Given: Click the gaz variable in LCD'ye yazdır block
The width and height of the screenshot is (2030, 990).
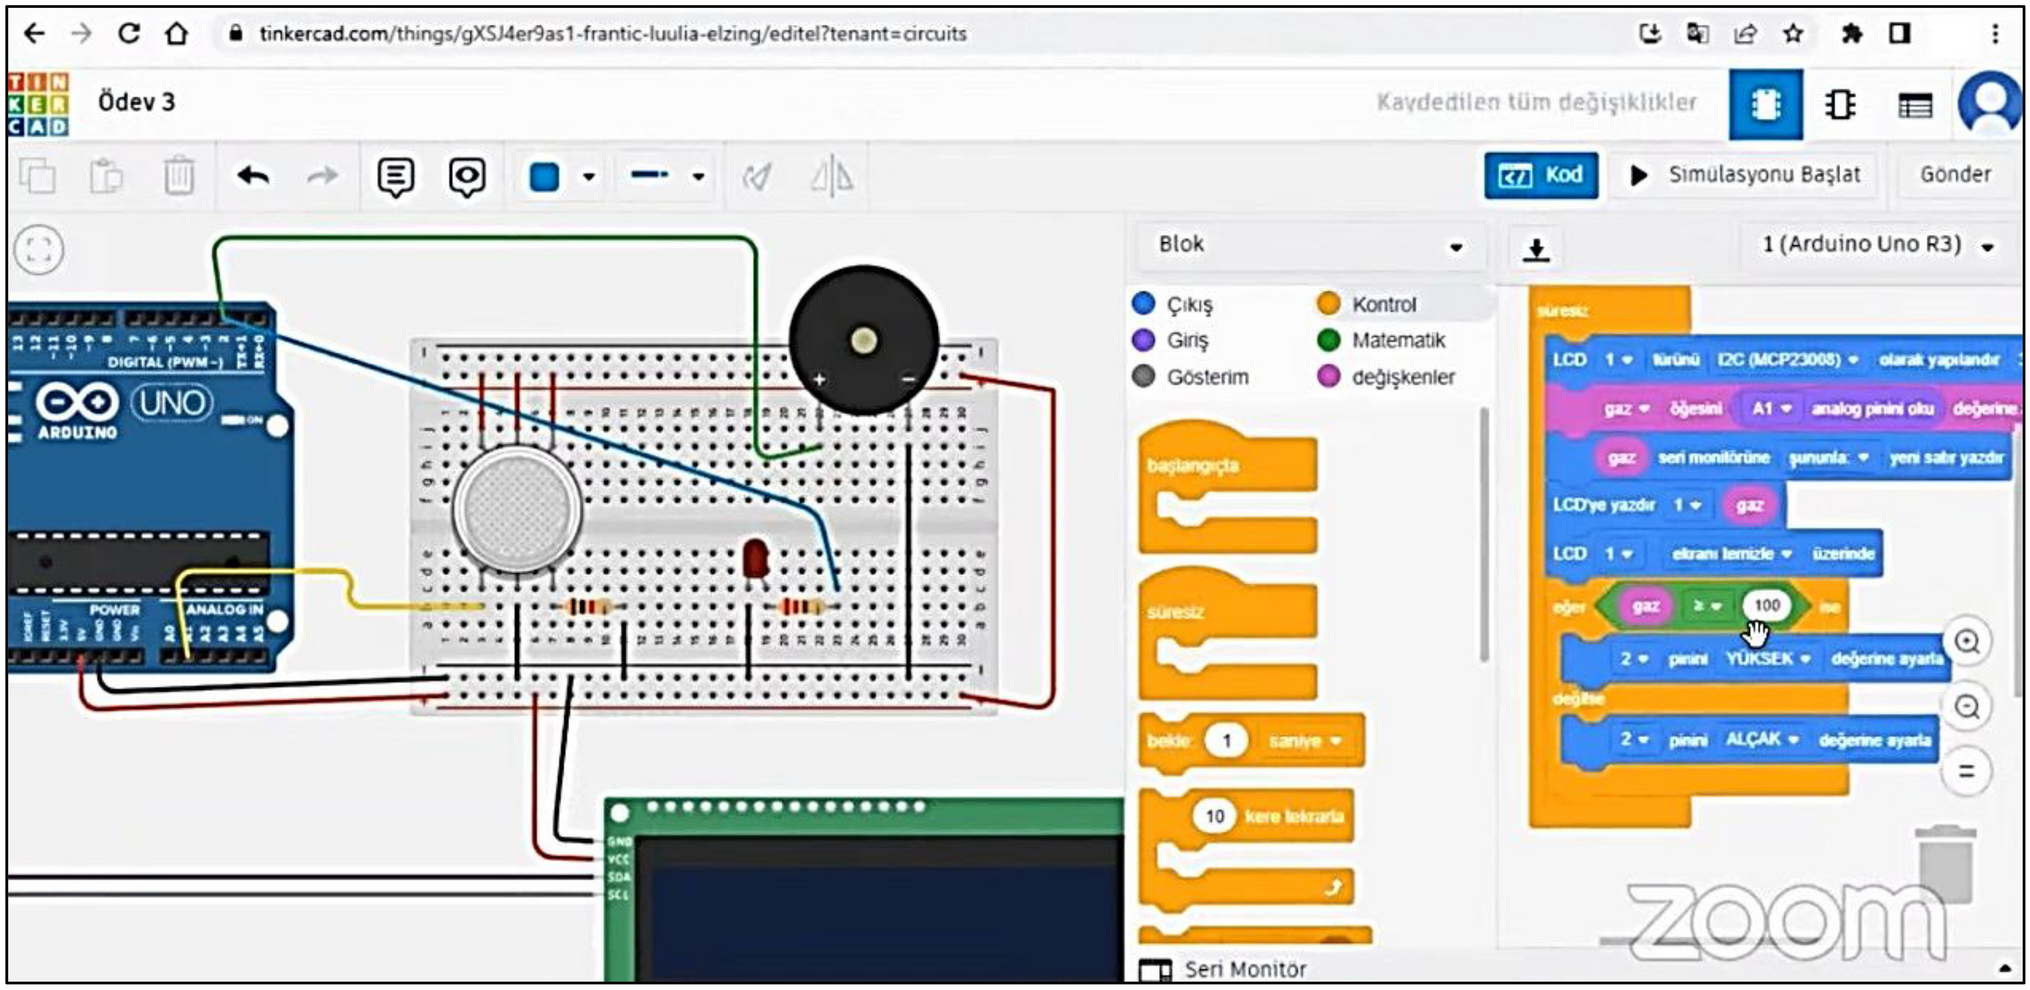Looking at the screenshot, I should click(1750, 505).
